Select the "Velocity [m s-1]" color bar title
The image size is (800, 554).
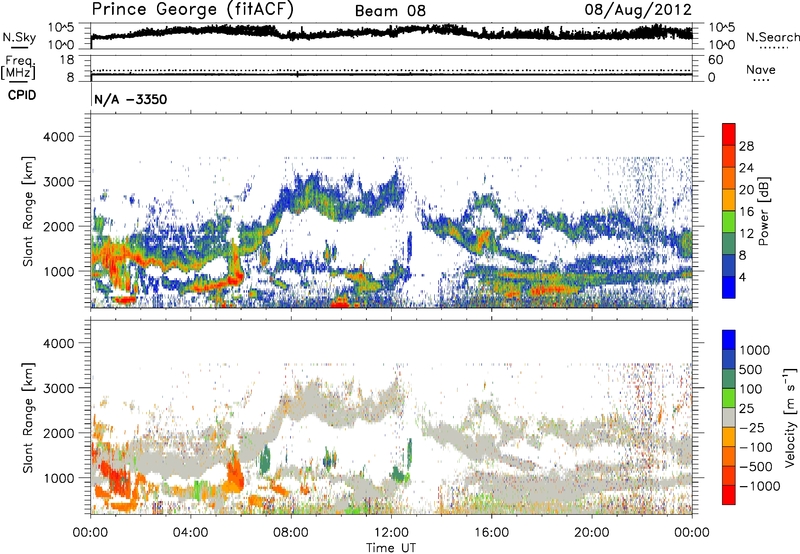tap(790, 417)
